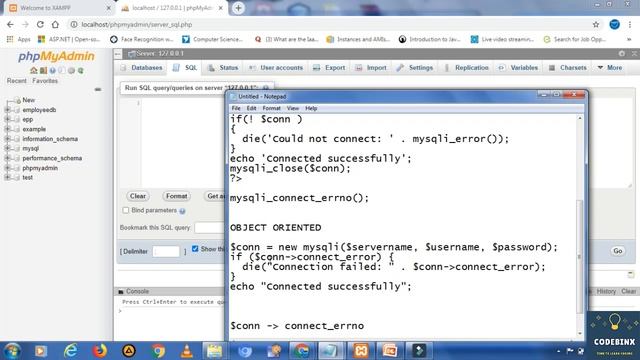640x360 pixels.
Task: Bookmark page with star icon
Action: 596,24
